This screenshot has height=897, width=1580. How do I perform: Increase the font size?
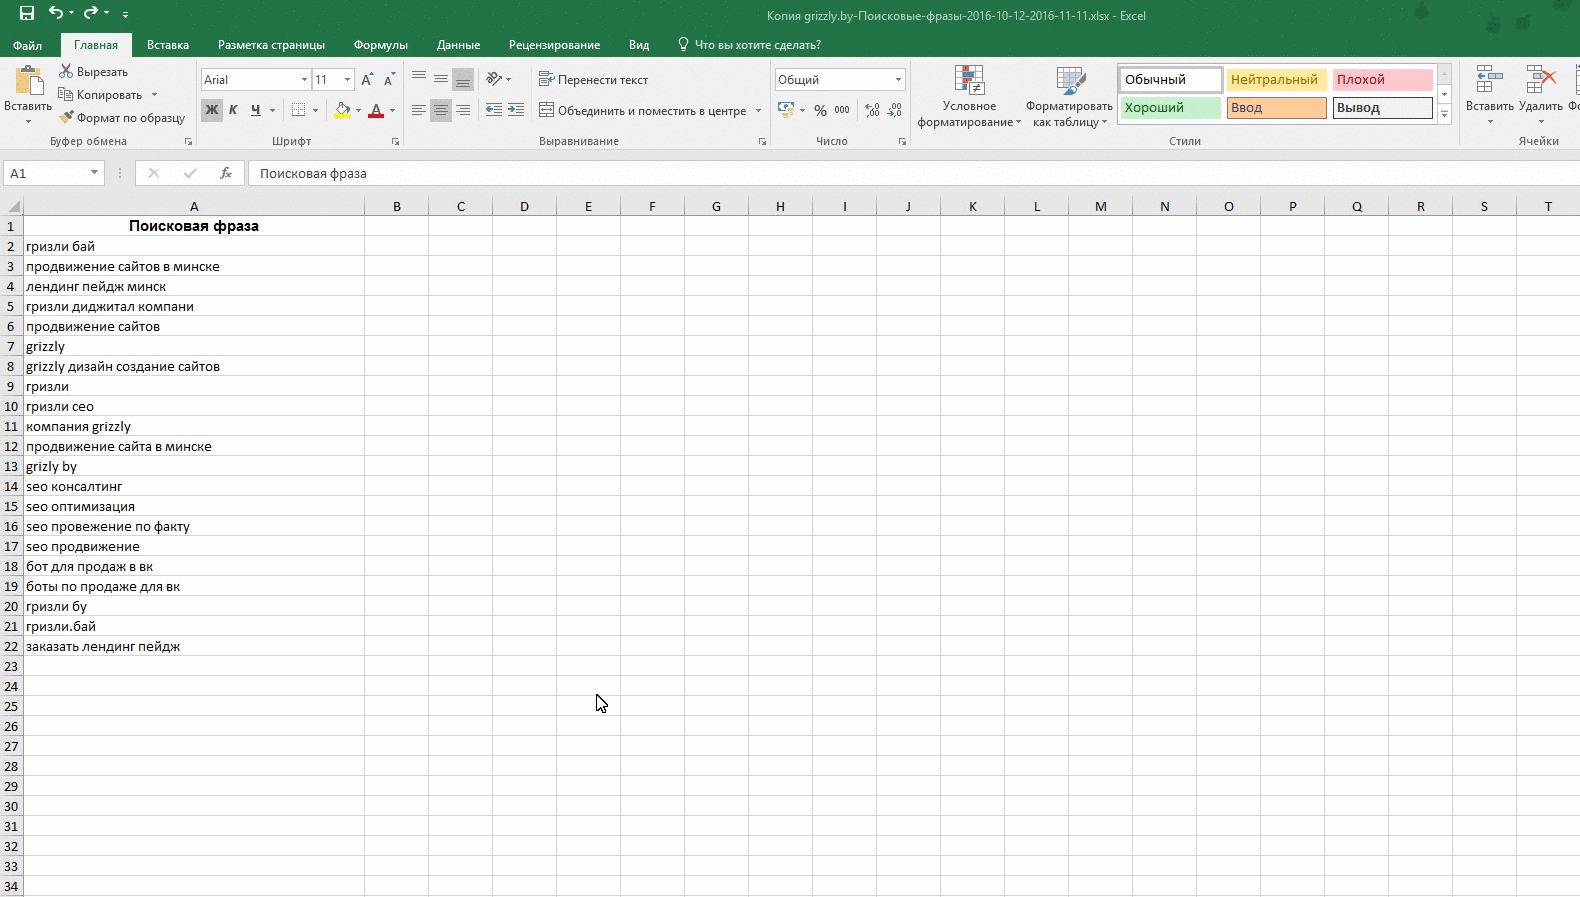coord(367,79)
